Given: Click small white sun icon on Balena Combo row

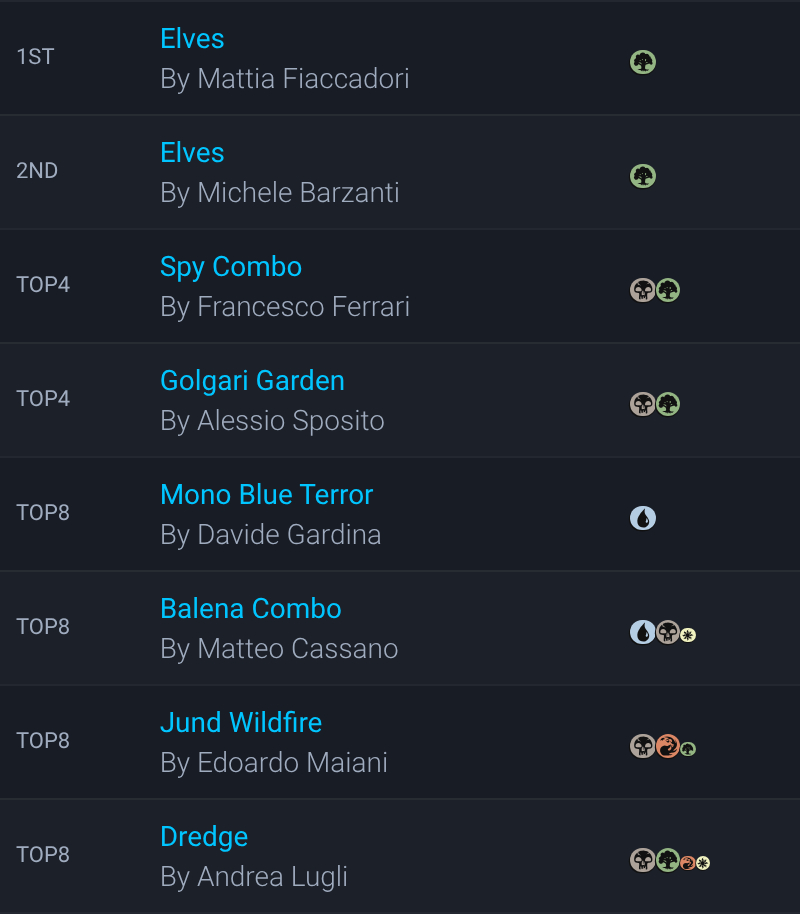Looking at the screenshot, I should click(688, 635).
